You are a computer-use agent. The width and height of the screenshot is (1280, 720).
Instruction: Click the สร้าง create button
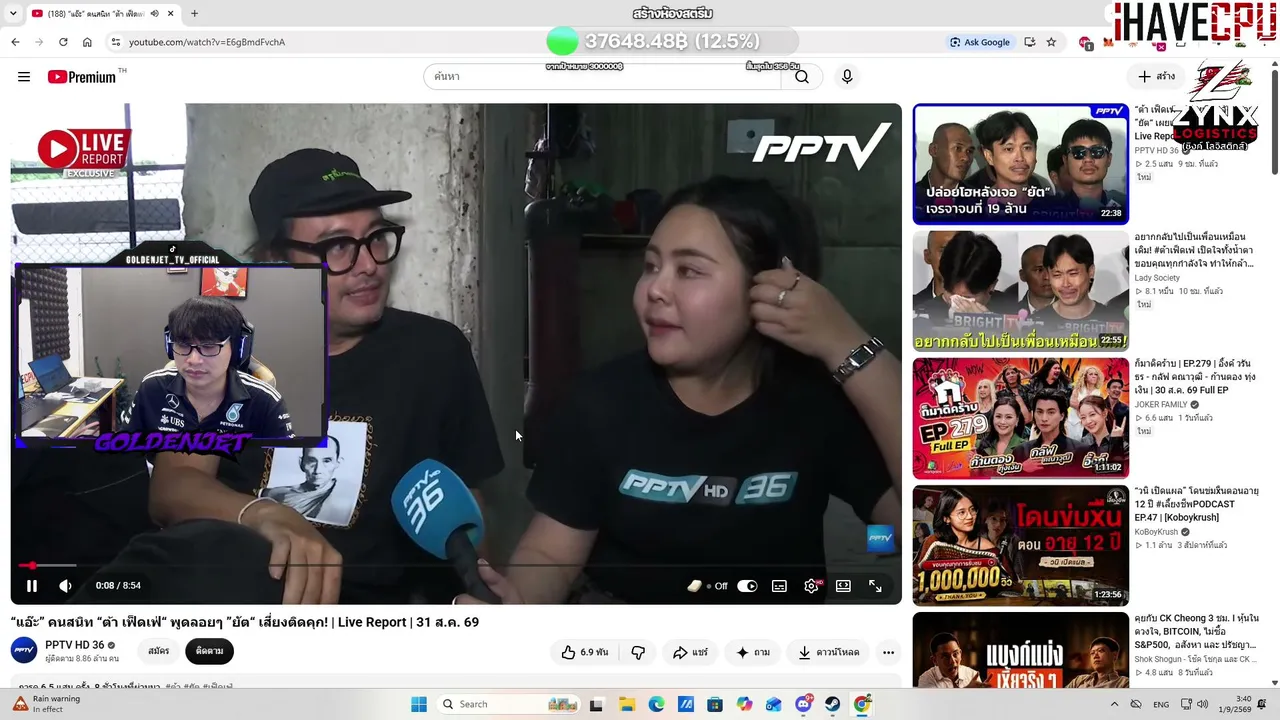1156,77
